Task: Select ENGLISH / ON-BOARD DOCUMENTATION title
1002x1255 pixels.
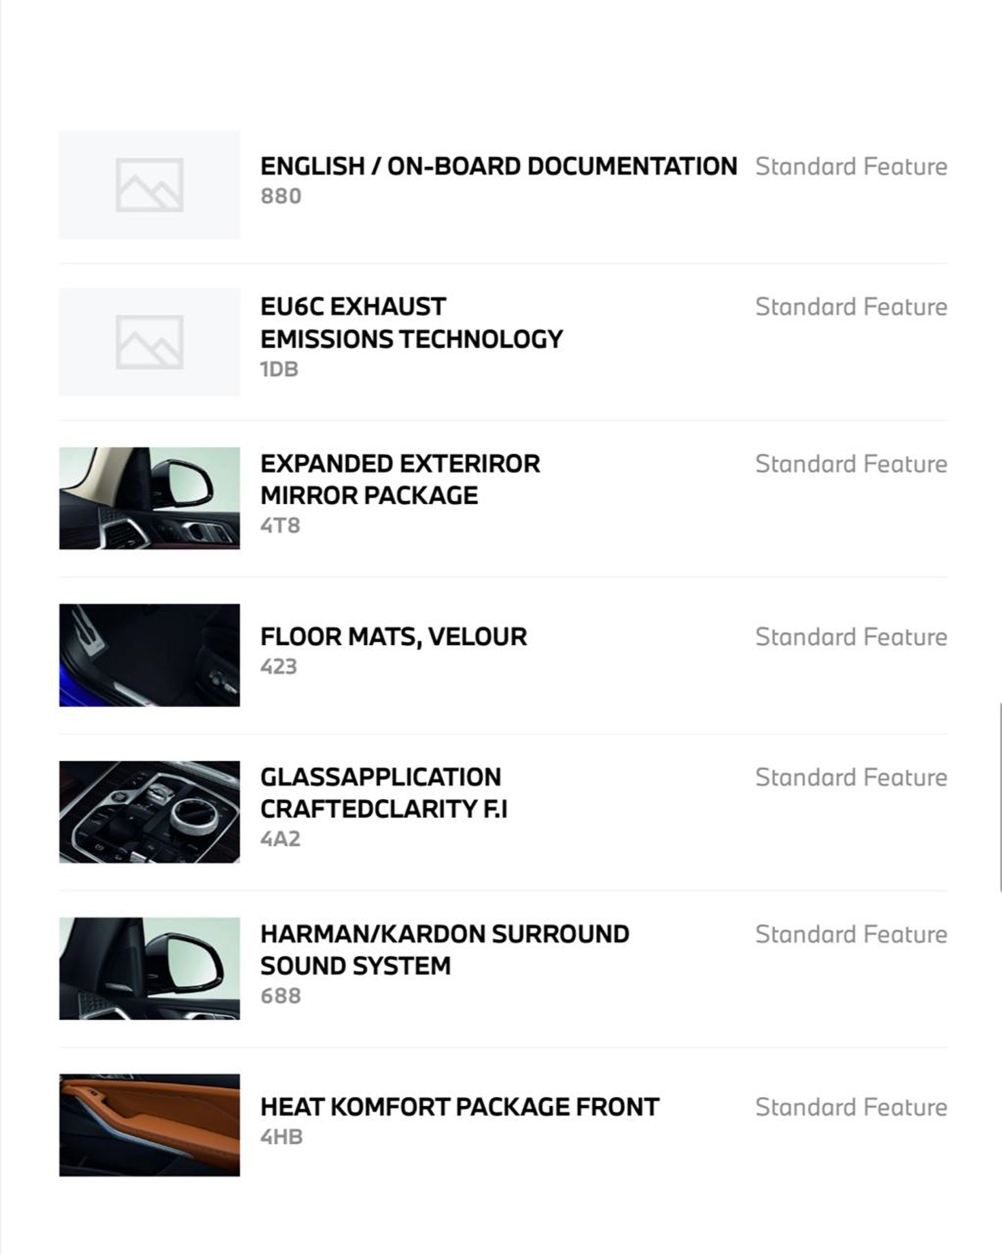Action: coord(499,166)
